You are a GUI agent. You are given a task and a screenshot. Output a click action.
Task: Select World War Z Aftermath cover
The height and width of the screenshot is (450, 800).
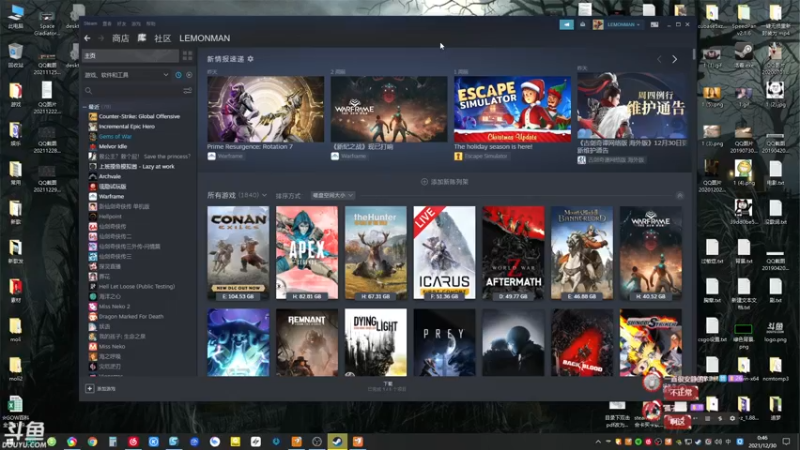coord(513,253)
